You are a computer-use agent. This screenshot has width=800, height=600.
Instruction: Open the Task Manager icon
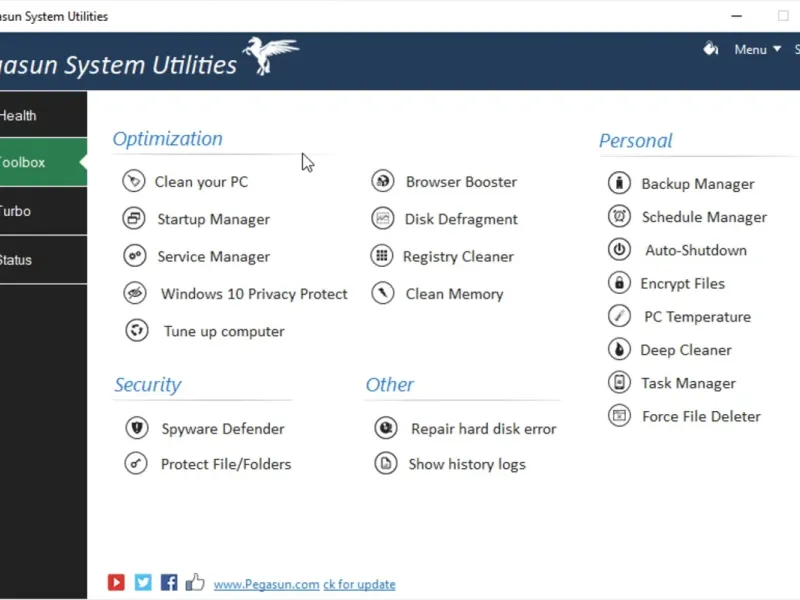(x=619, y=383)
